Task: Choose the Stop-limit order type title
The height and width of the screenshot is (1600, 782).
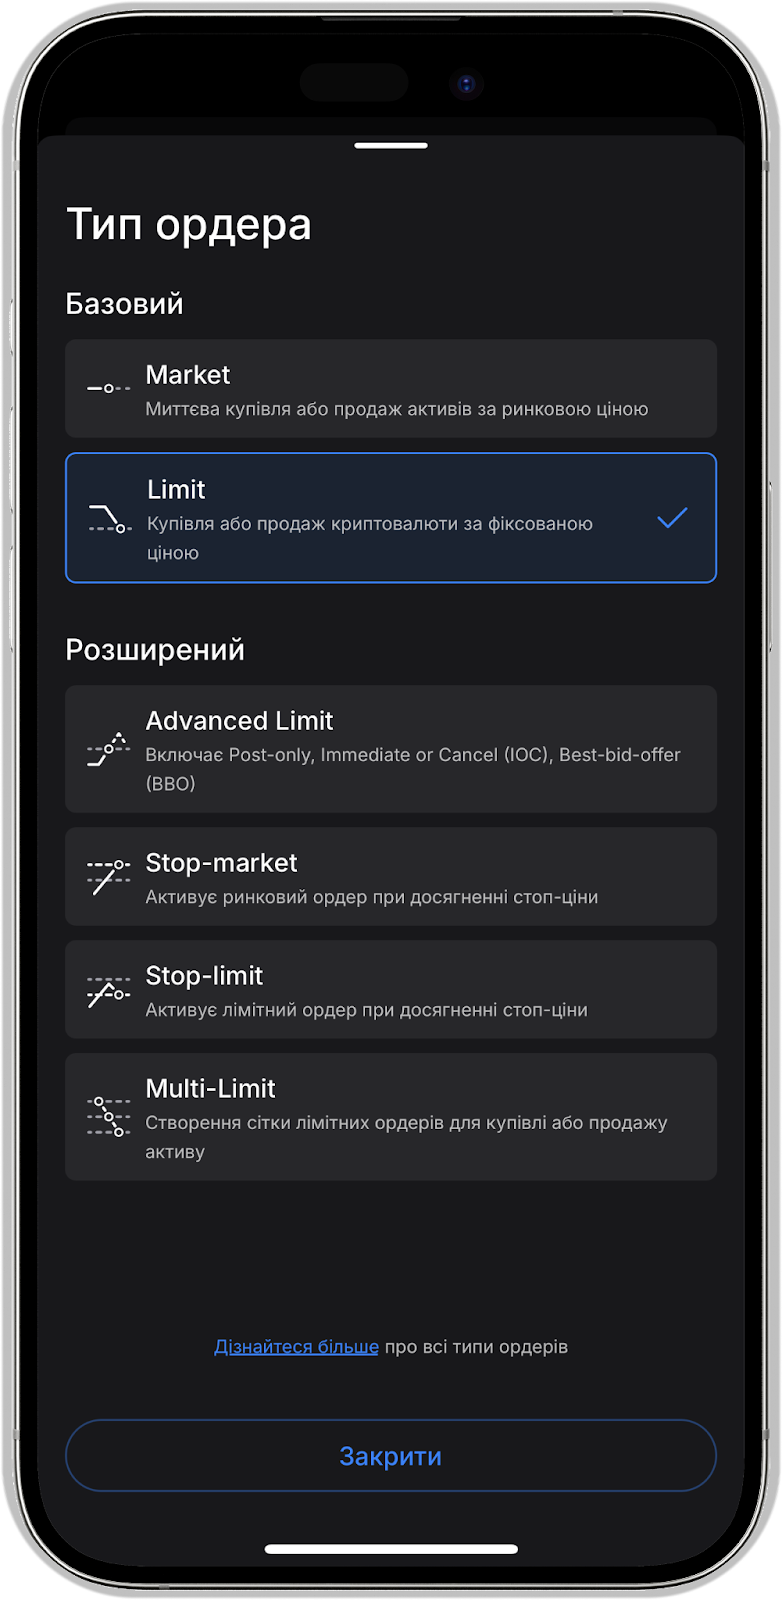Action: [x=204, y=976]
